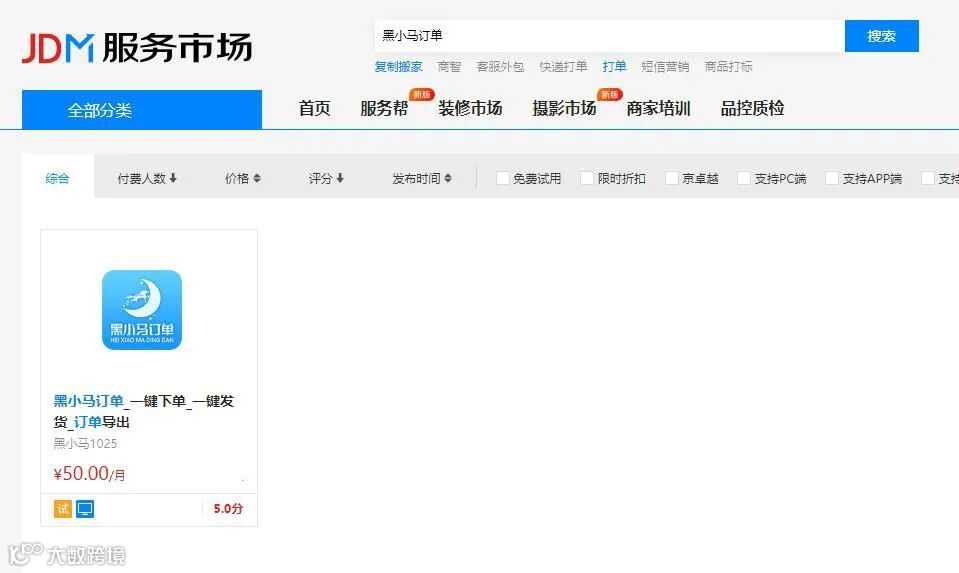Image resolution: width=959 pixels, height=573 pixels.
Task: Enable the 支持PC端 filter checkbox
Action: 744,178
